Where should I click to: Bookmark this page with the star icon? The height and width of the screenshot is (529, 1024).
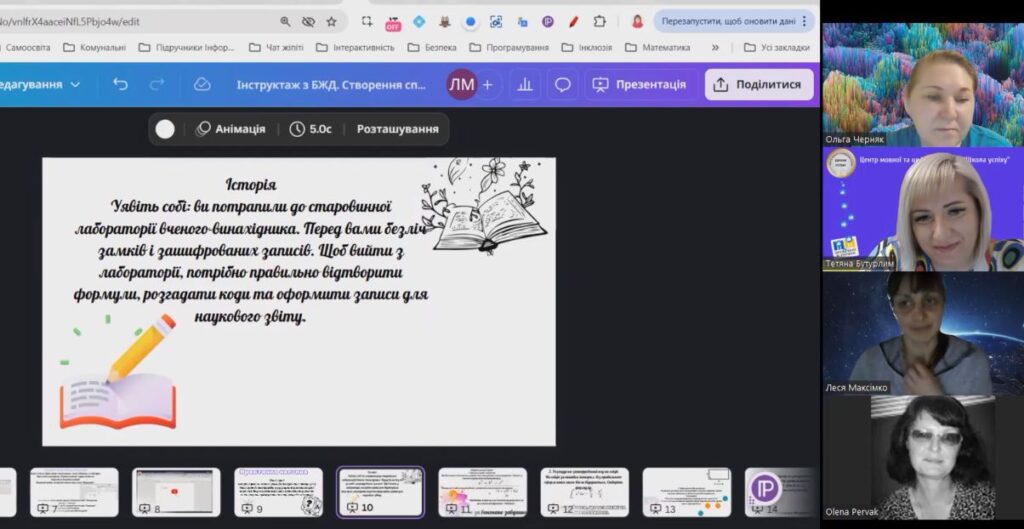(x=331, y=22)
